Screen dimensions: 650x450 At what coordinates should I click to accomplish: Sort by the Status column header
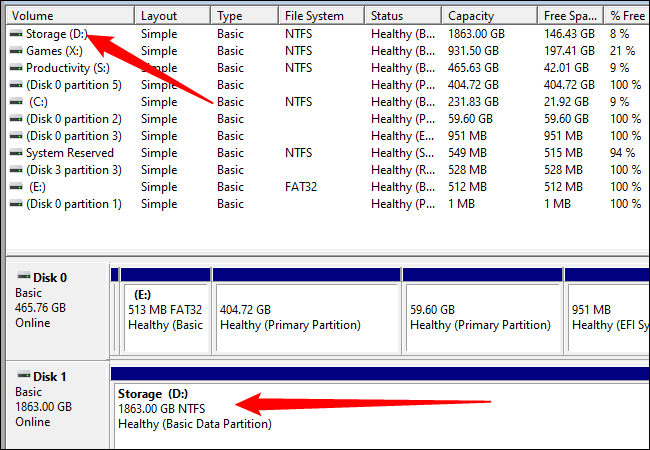point(403,16)
